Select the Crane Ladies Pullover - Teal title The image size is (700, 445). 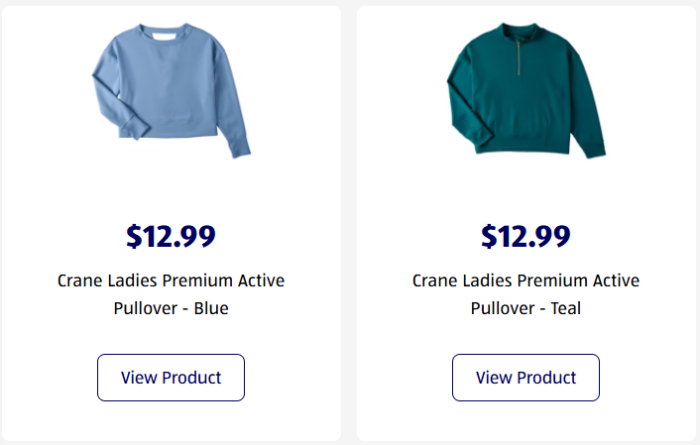(x=526, y=294)
